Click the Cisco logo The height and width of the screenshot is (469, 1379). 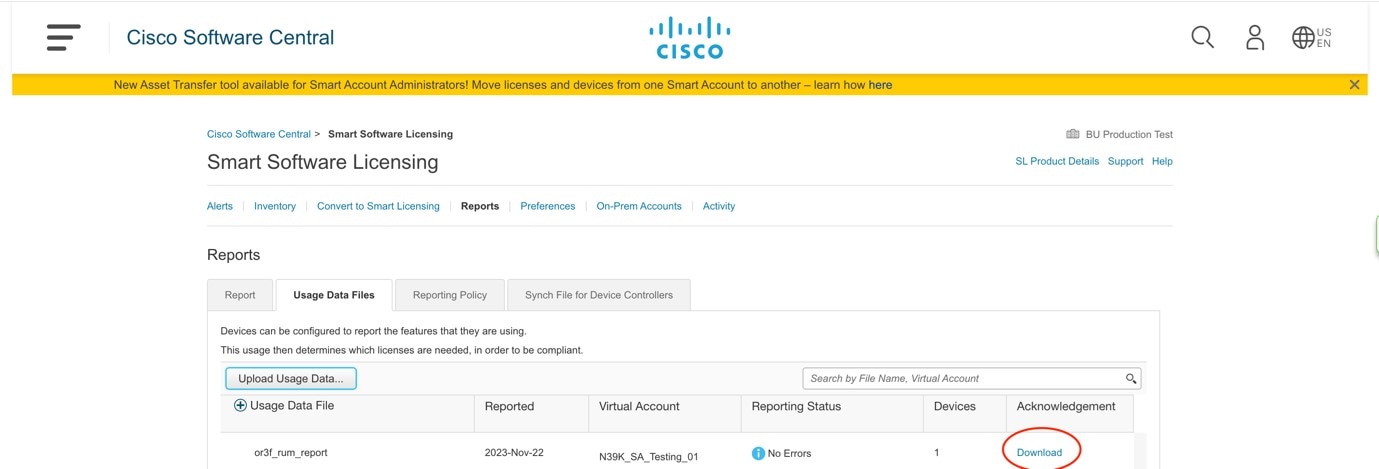[x=689, y=38]
